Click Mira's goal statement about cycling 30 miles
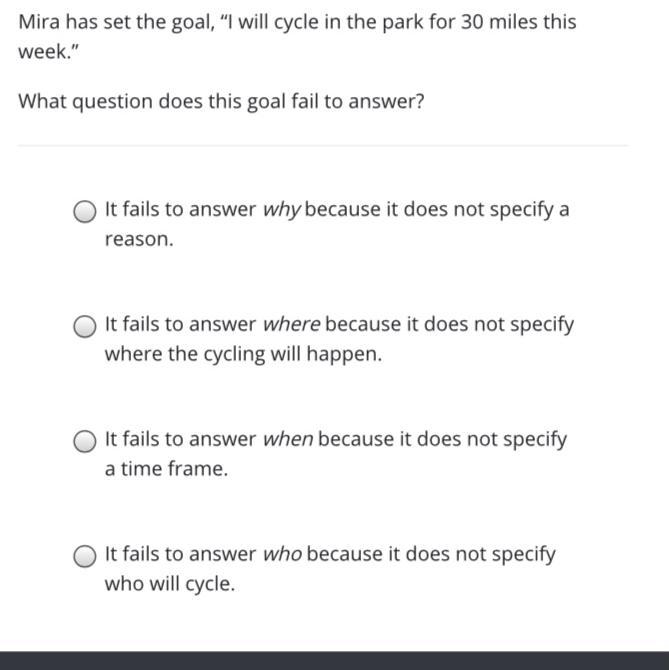The width and height of the screenshot is (669, 670). tap(297, 22)
